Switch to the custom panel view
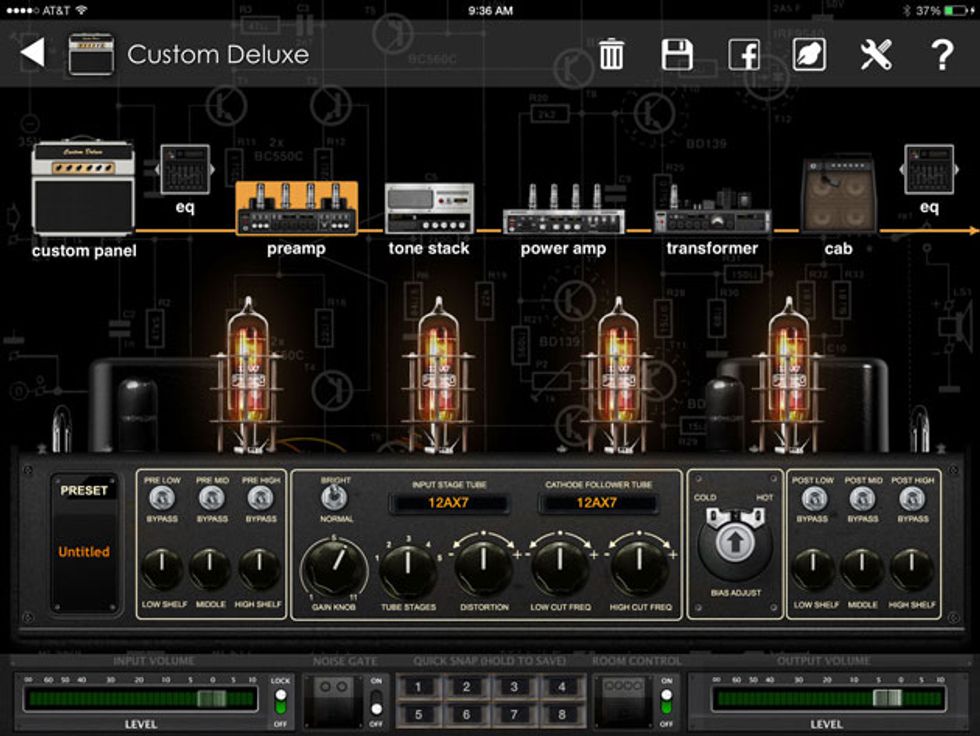 pyautogui.click(x=83, y=185)
